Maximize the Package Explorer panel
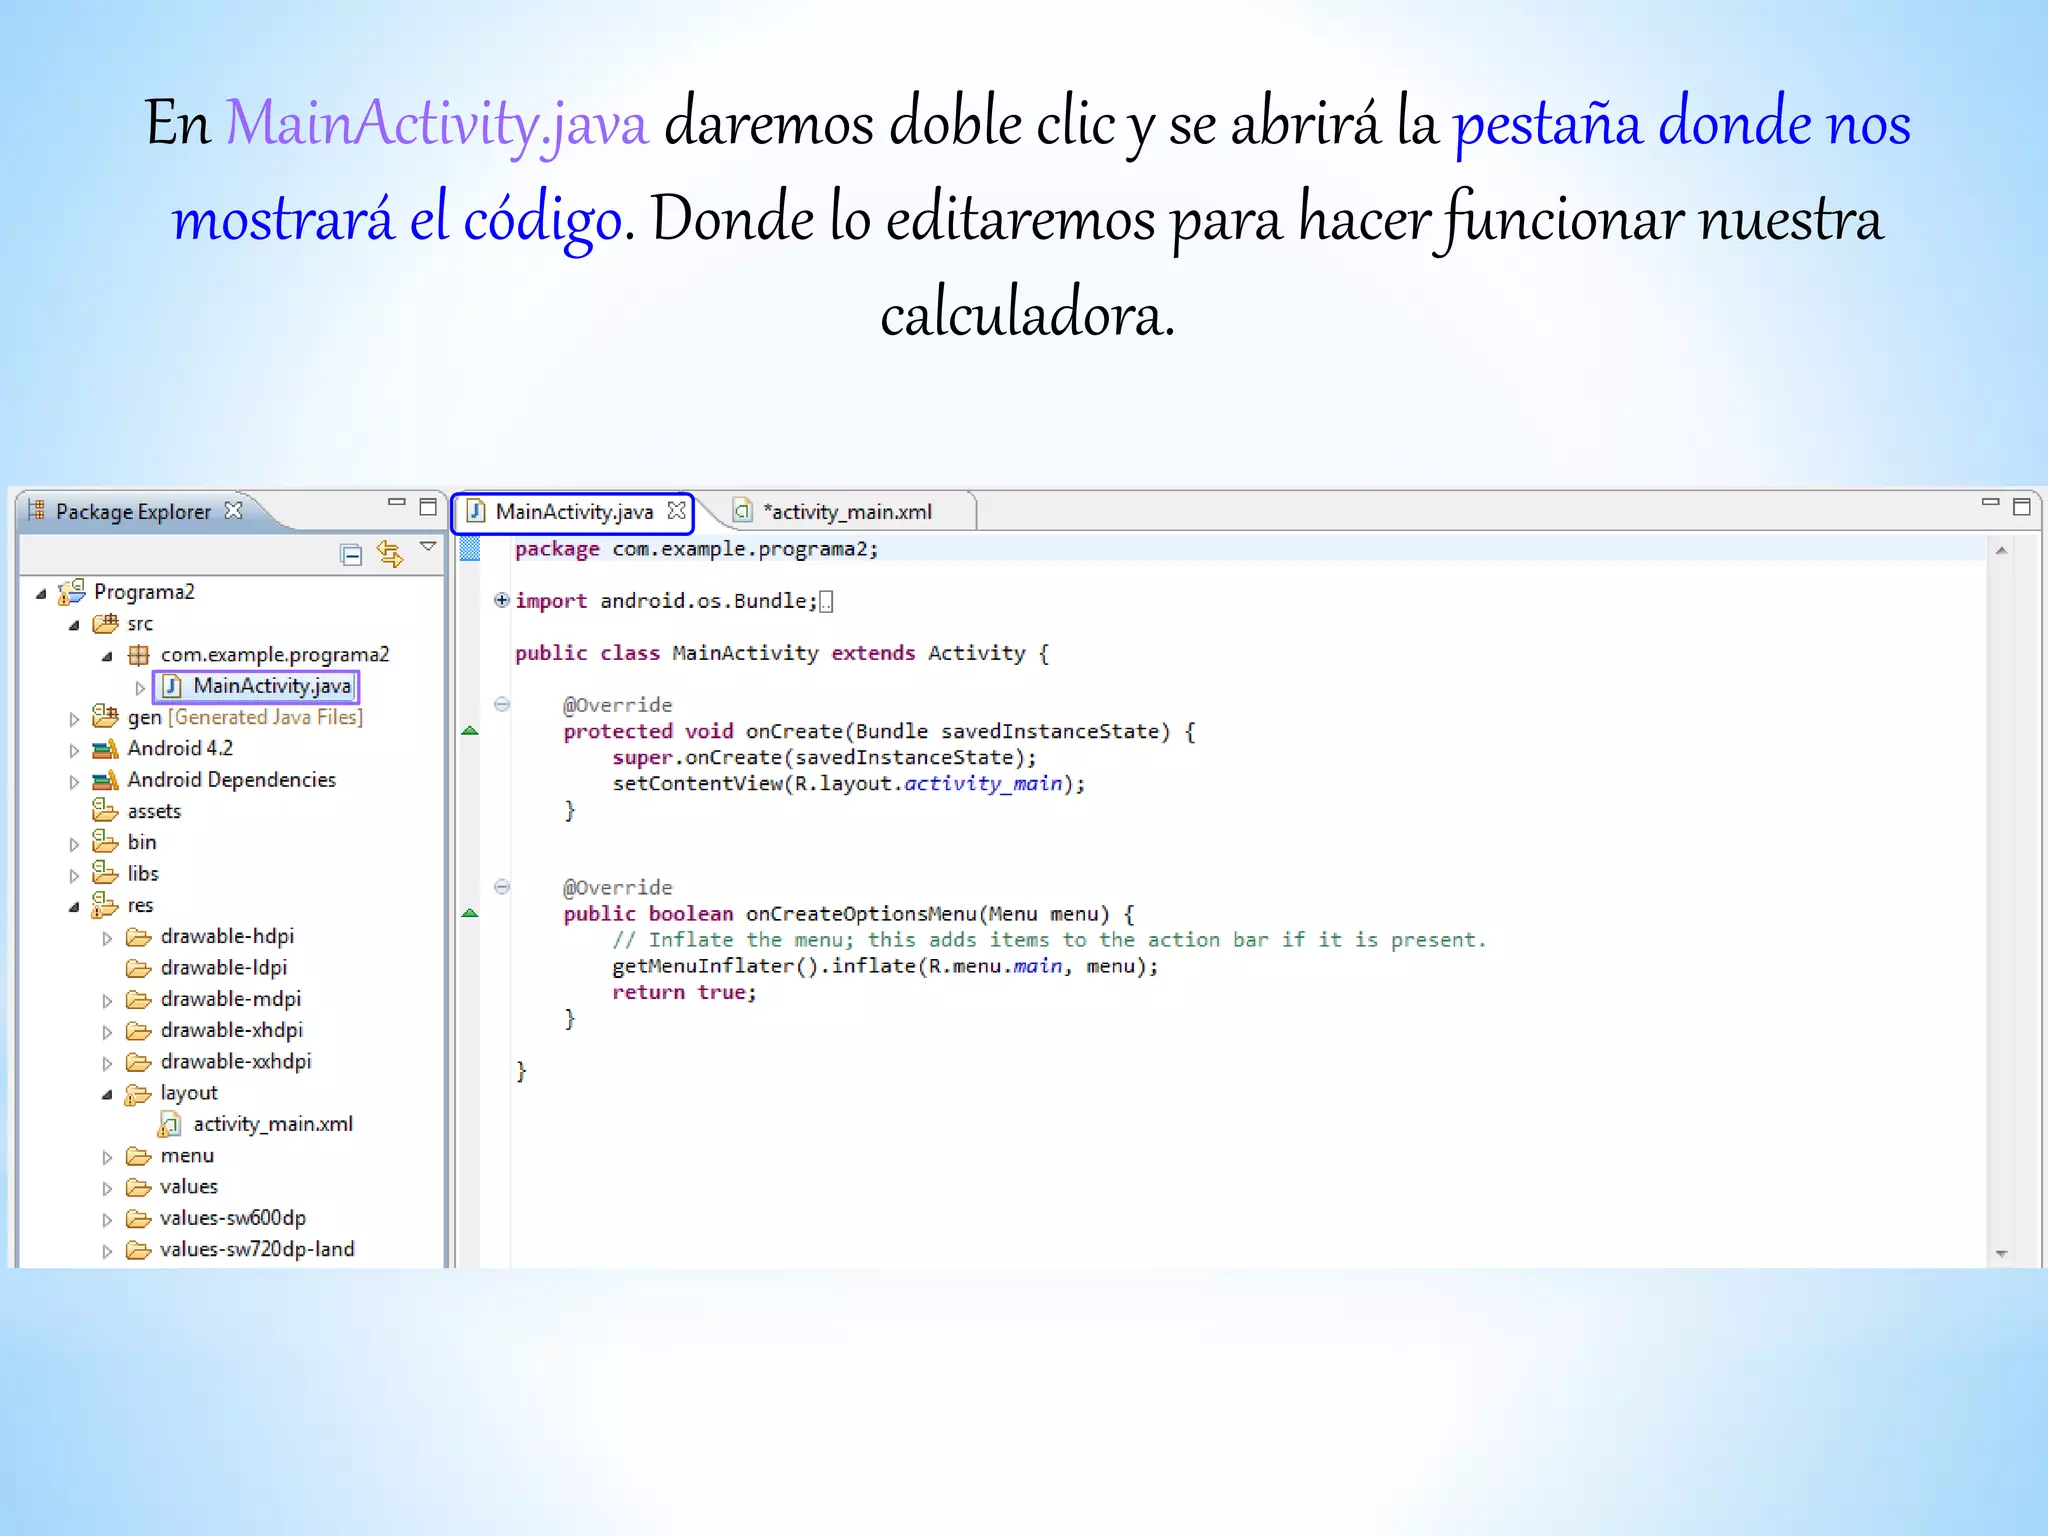This screenshot has width=2048, height=1536. pyautogui.click(x=428, y=507)
